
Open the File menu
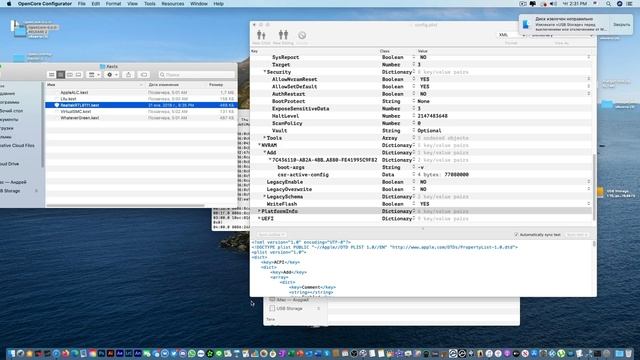[x=82, y=4]
